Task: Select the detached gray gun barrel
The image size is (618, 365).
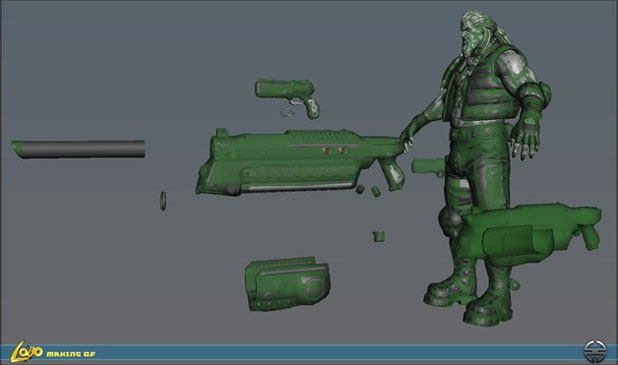Action: tap(78, 149)
